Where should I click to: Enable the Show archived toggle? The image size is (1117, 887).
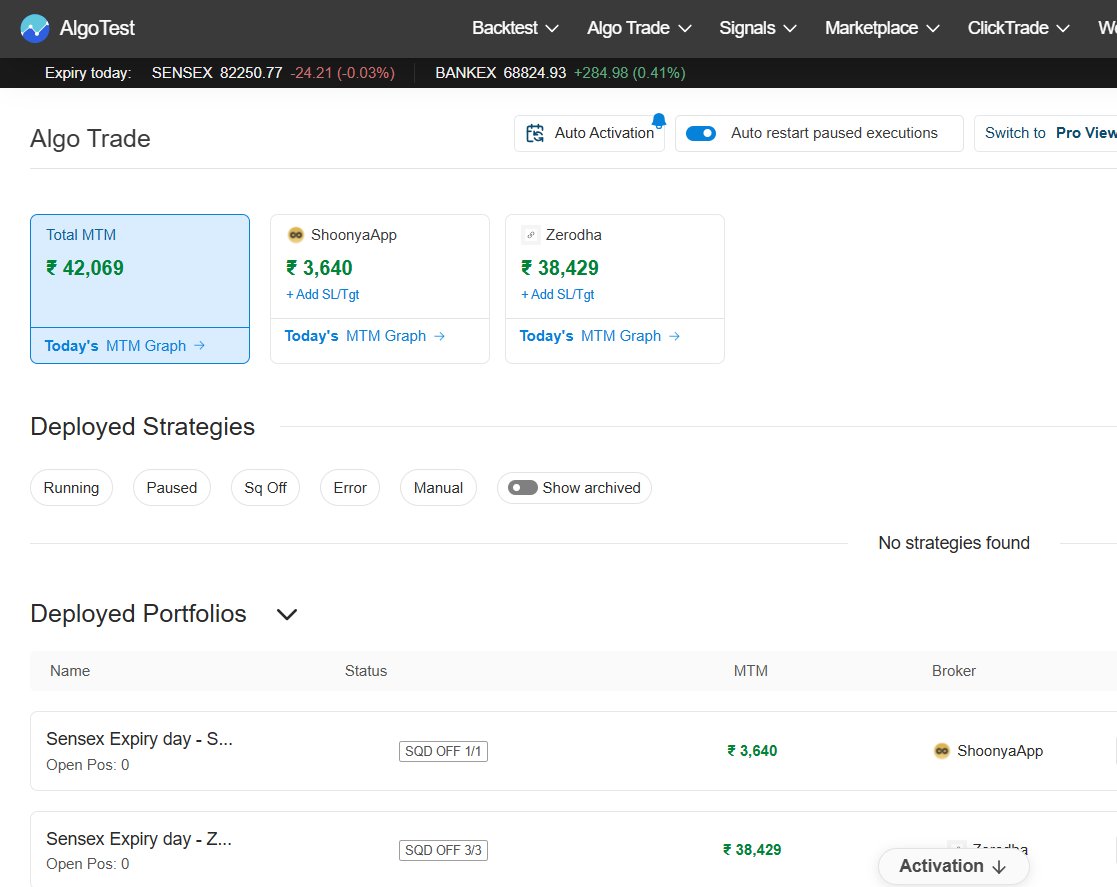coord(522,488)
